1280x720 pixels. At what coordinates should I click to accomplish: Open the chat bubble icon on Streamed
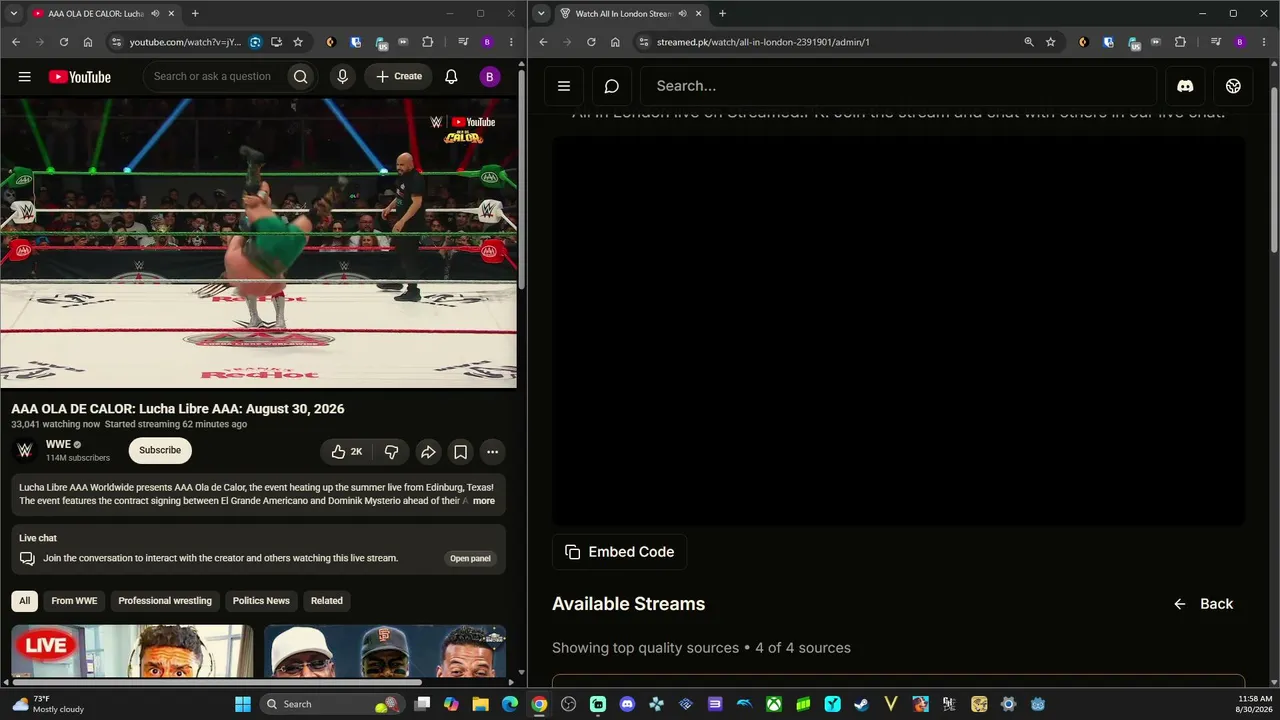(612, 86)
